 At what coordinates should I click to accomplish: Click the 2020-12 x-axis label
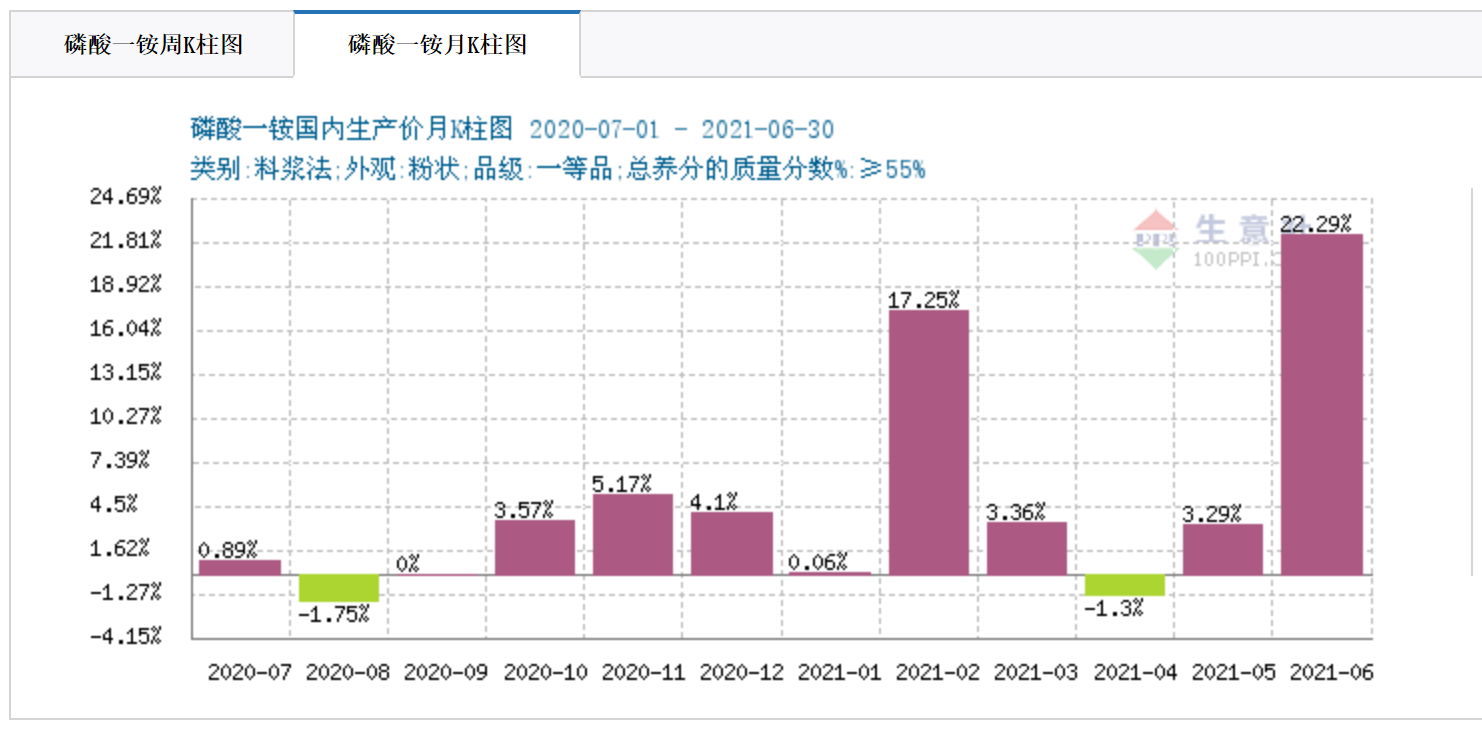(x=741, y=672)
